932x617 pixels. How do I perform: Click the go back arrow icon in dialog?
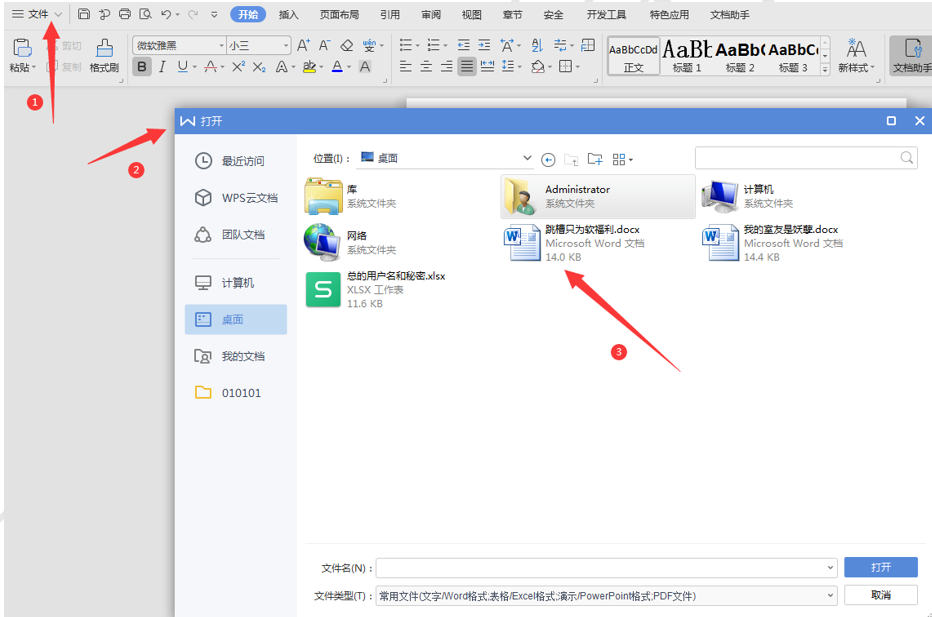click(x=548, y=159)
